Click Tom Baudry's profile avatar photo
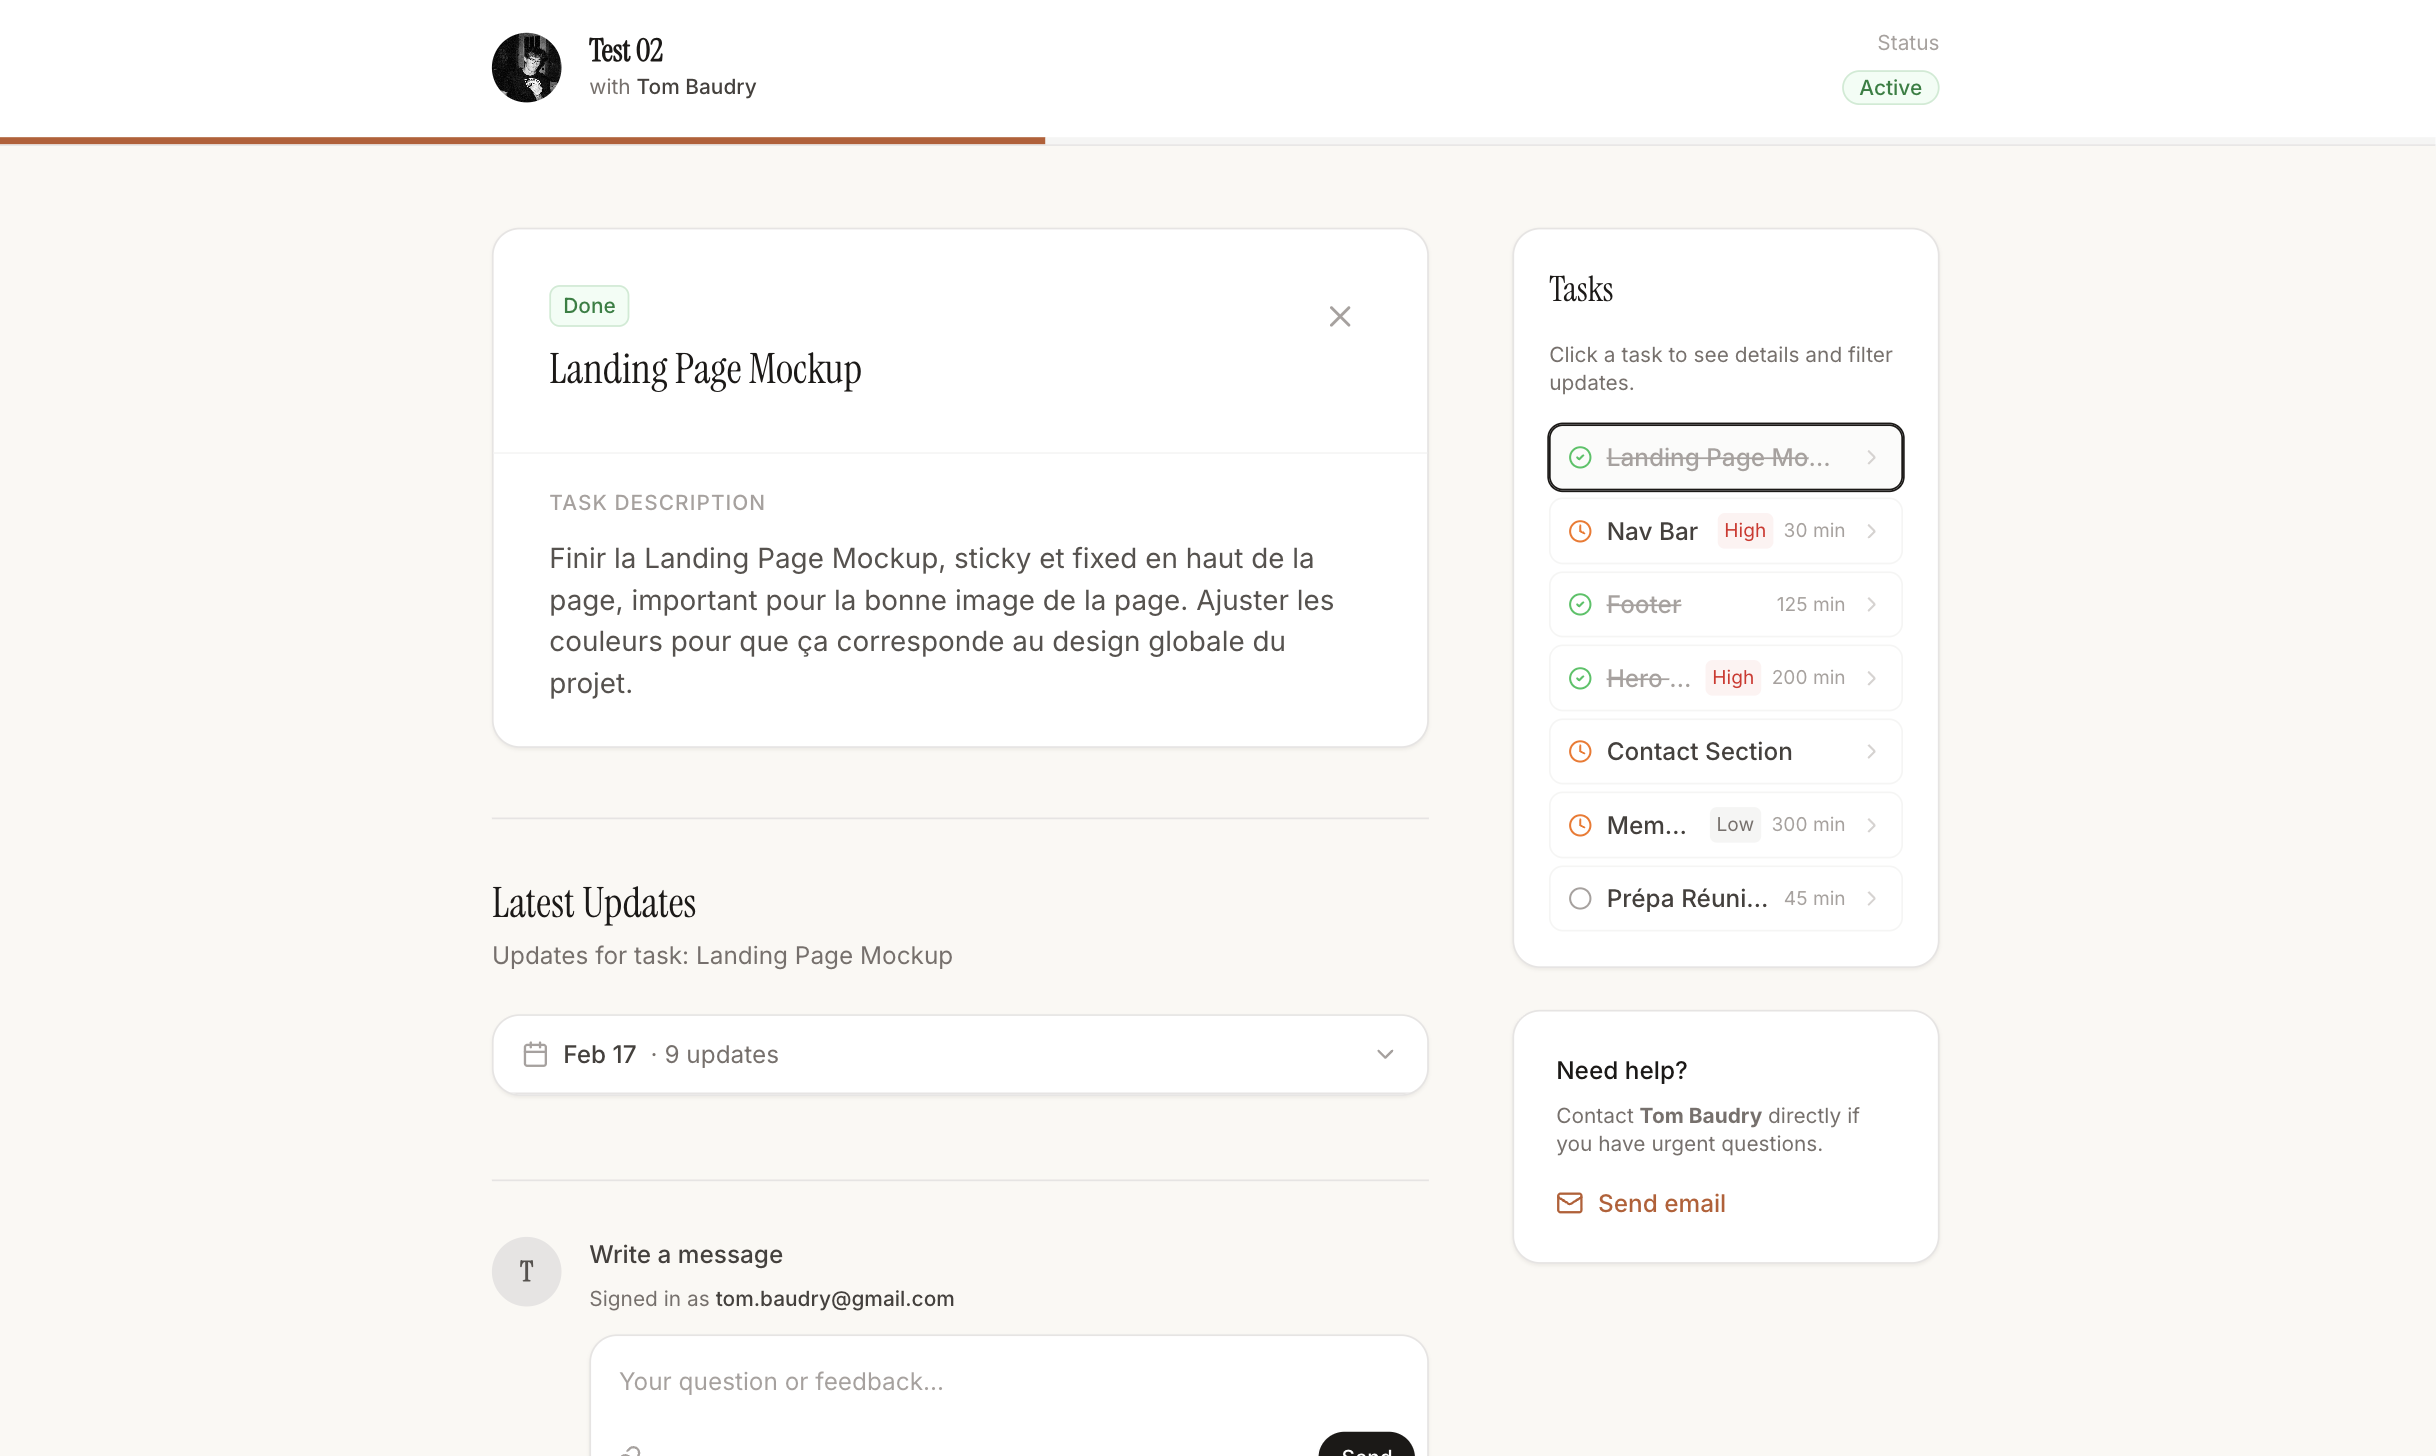This screenshot has width=2436, height=1456. [526, 68]
